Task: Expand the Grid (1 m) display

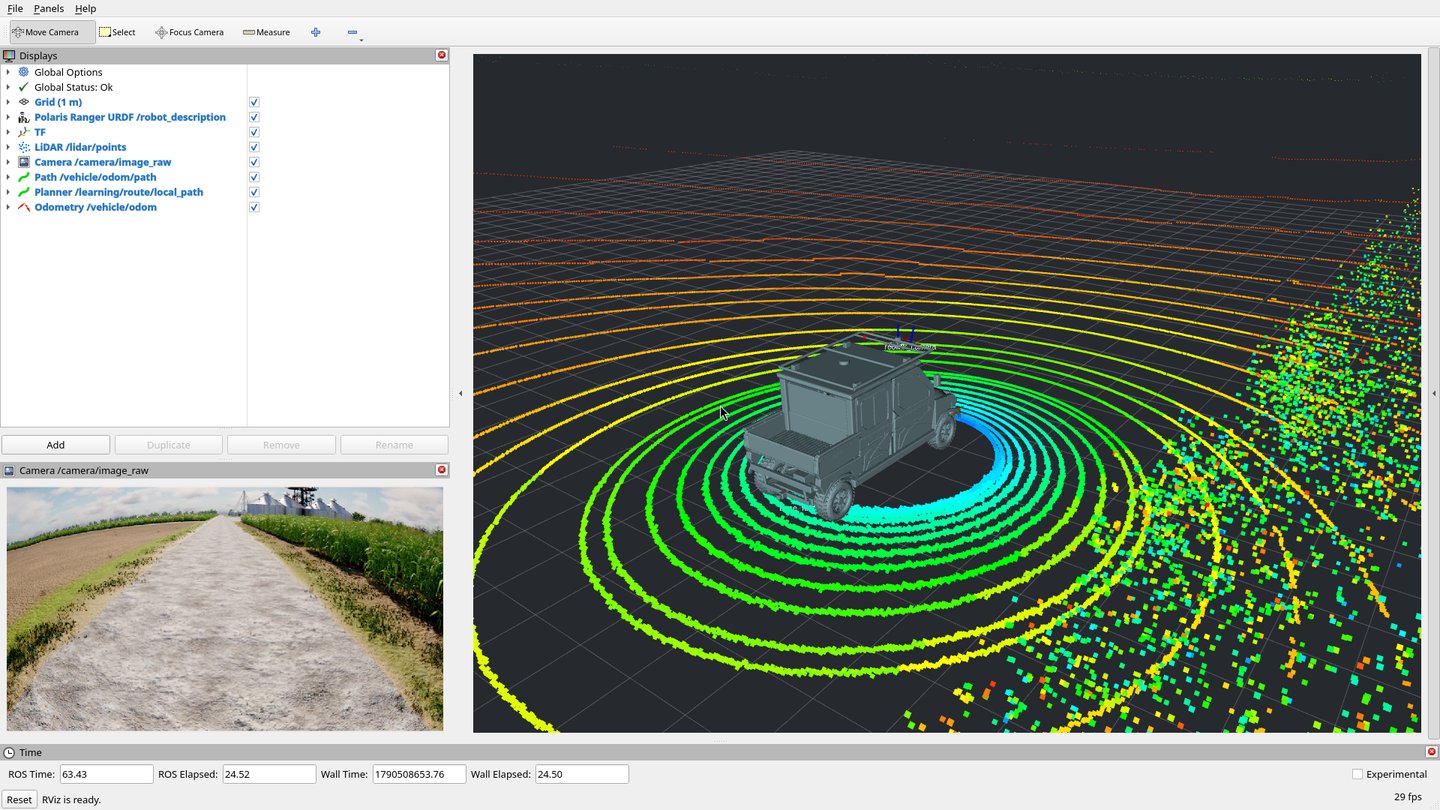Action: tap(8, 102)
